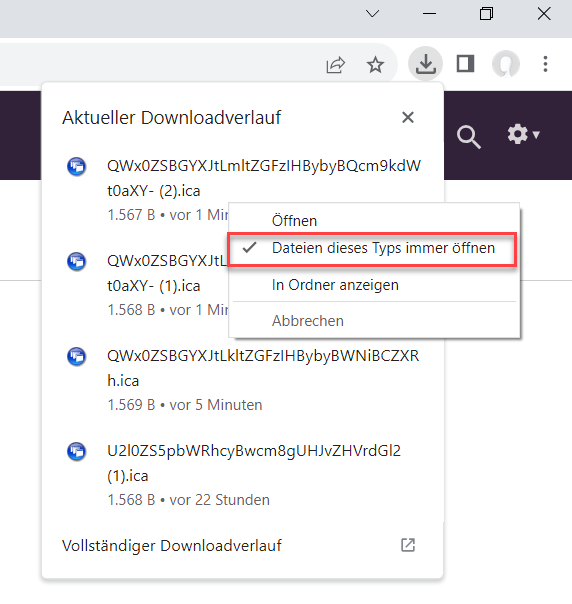
Task: Open the user profile avatar
Action: 506,64
